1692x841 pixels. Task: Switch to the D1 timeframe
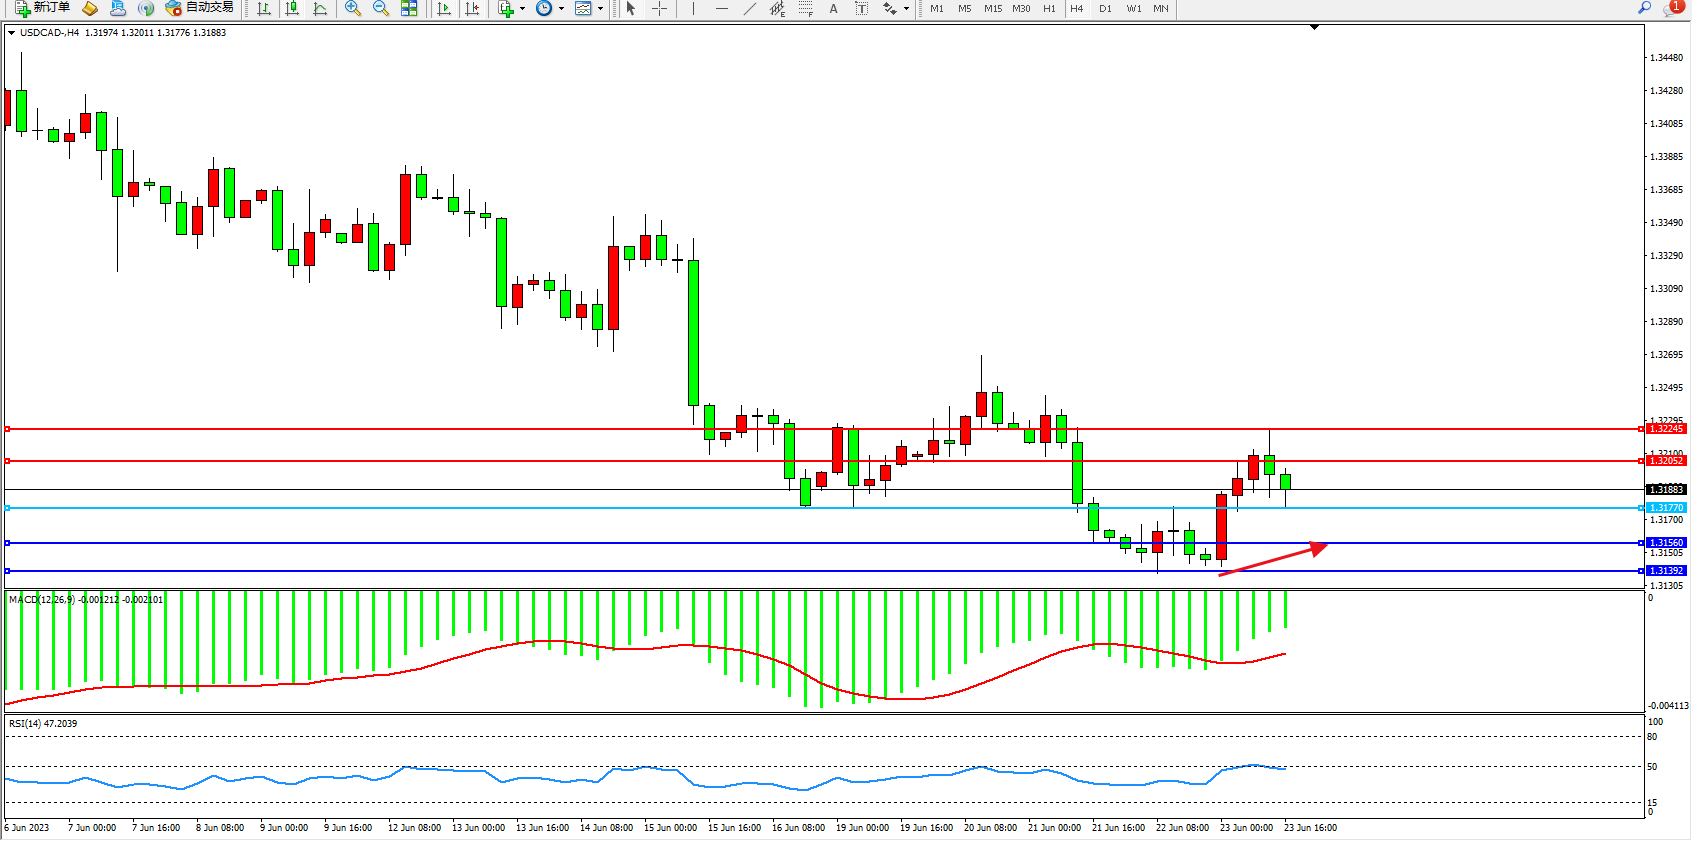(1105, 8)
